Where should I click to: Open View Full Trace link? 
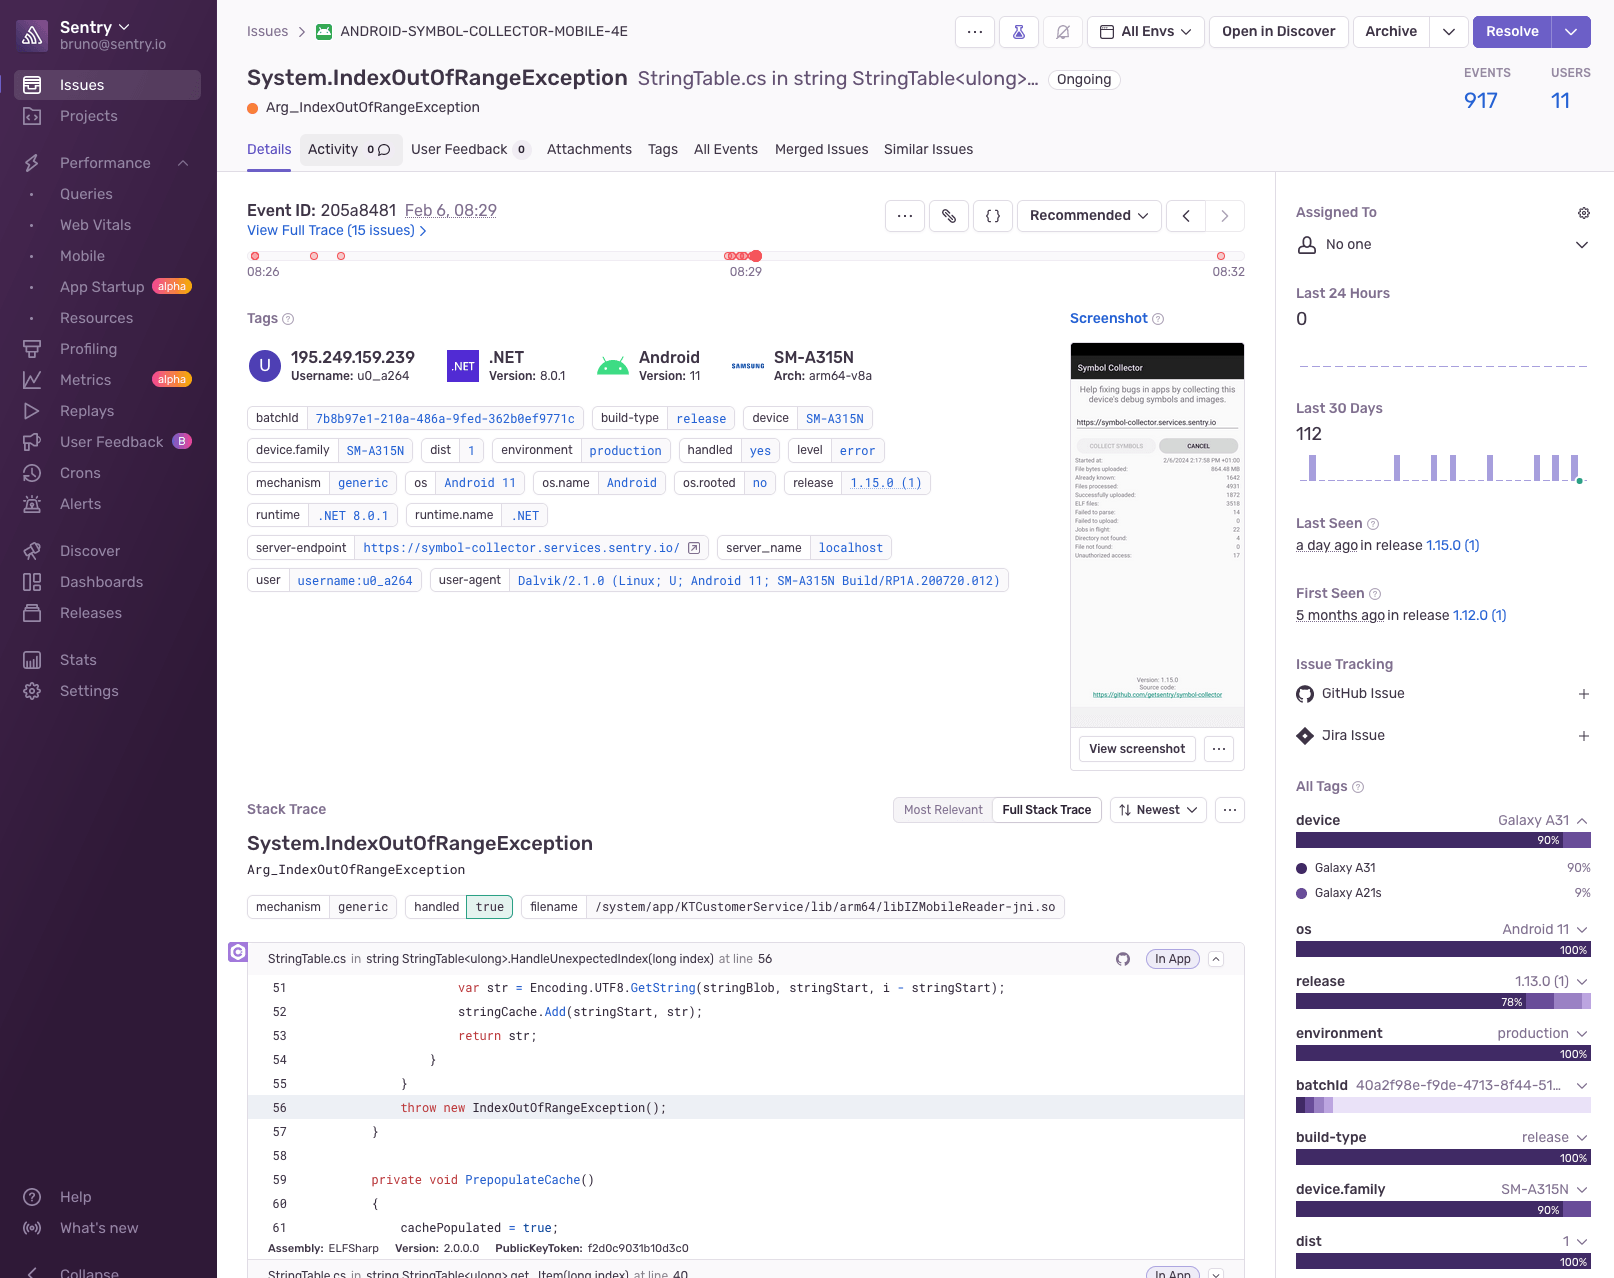(x=337, y=231)
